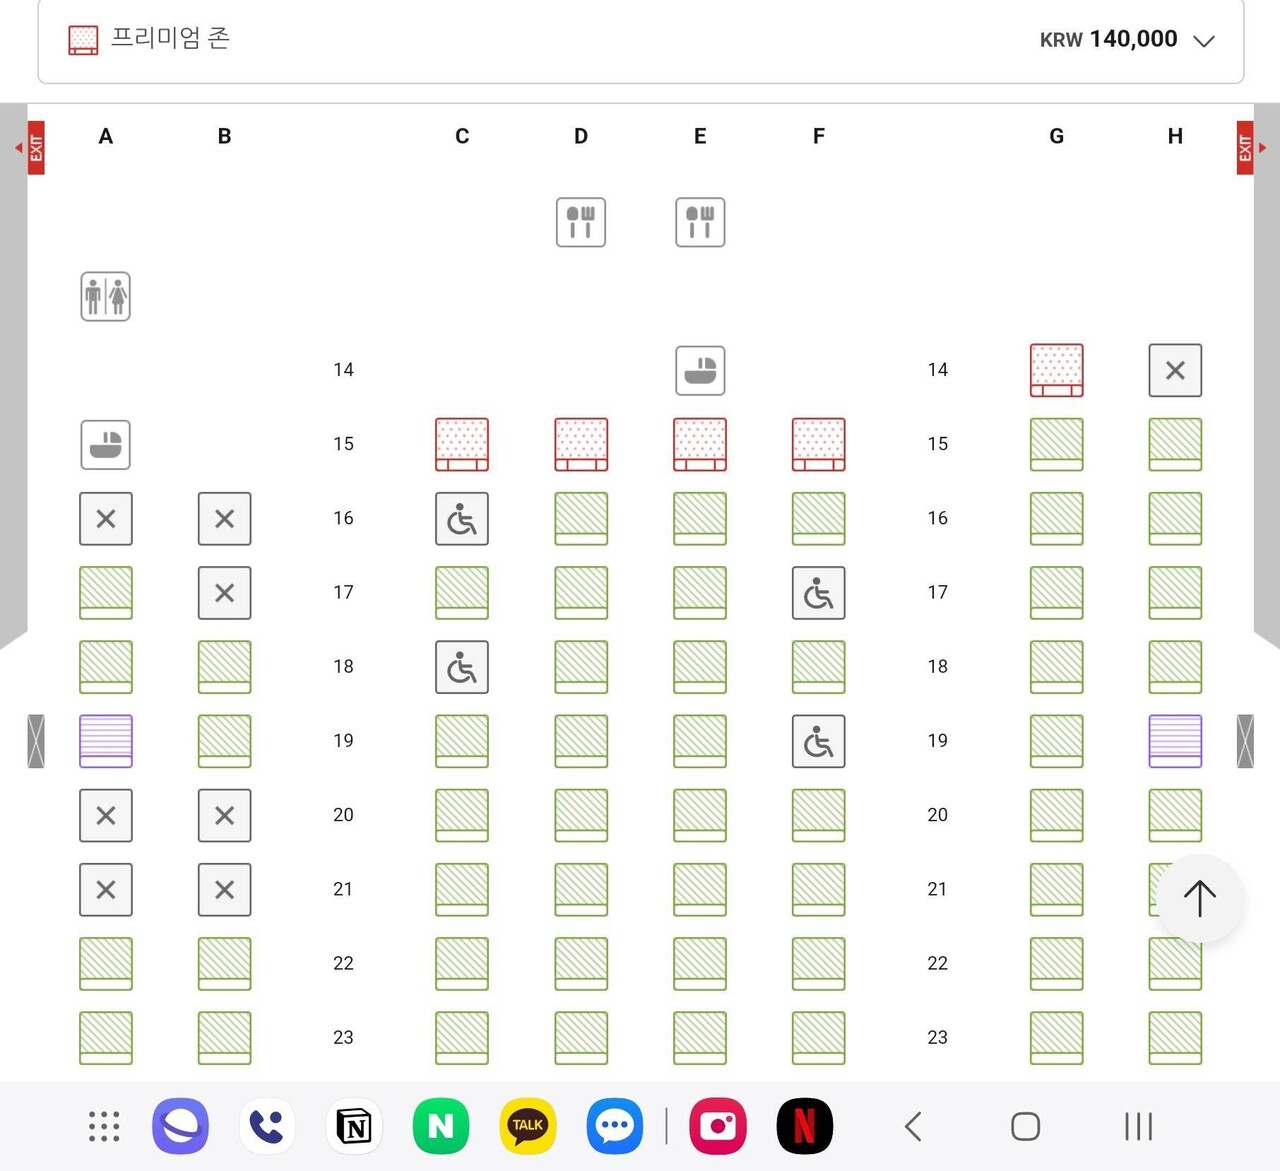The image size is (1280, 1171).
Task: Pick purple exit-row seat 19A
Action: [x=106, y=741]
